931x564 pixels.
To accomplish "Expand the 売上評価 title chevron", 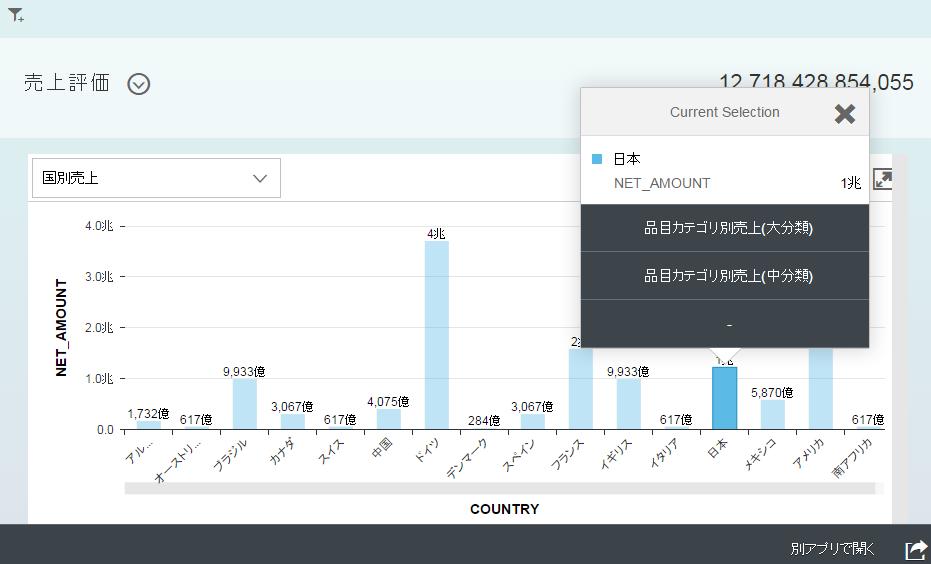I will (x=139, y=84).
